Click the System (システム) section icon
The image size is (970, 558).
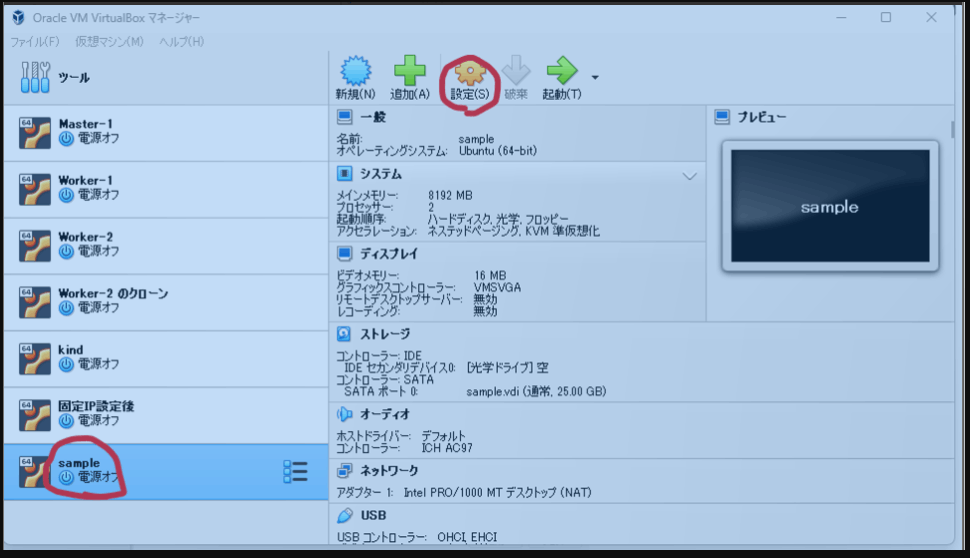pyautogui.click(x=345, y=174)
